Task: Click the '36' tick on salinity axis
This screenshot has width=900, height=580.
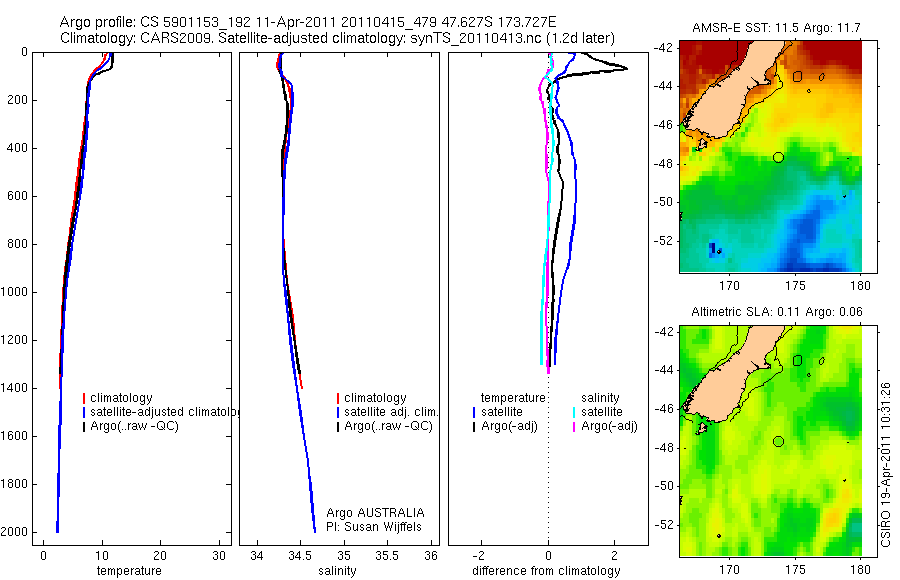Action: [x=431, y=556]
